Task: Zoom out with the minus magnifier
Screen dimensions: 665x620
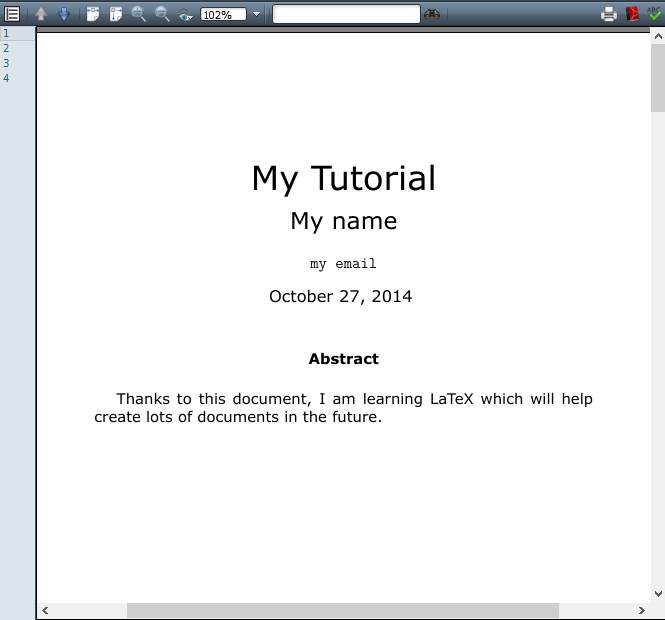Action: (162, 14)
